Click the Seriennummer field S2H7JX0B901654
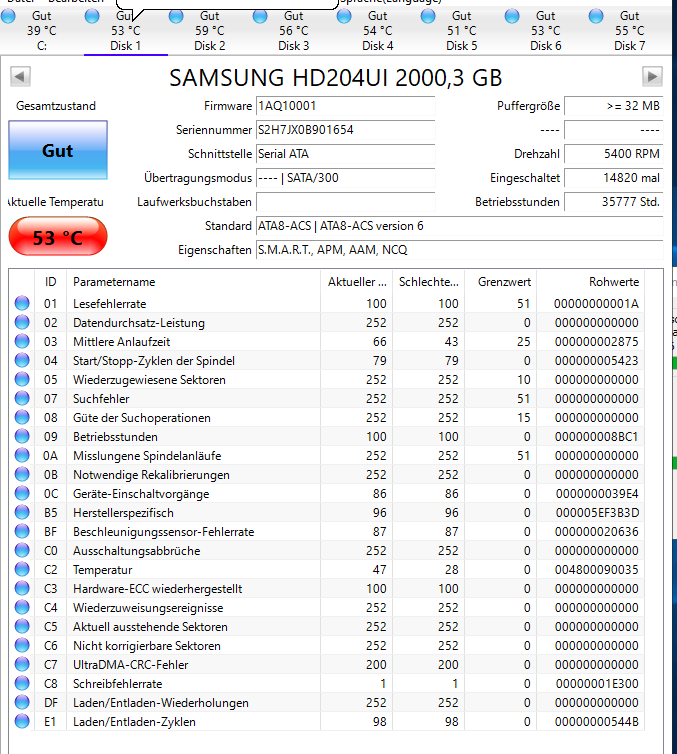Screen dimensions: 677x754 [346, 130]
